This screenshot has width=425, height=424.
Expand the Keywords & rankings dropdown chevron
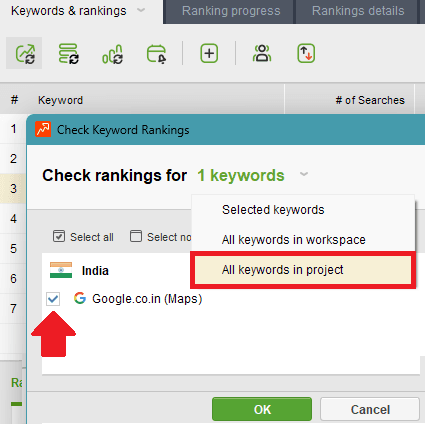pos(141,10)
